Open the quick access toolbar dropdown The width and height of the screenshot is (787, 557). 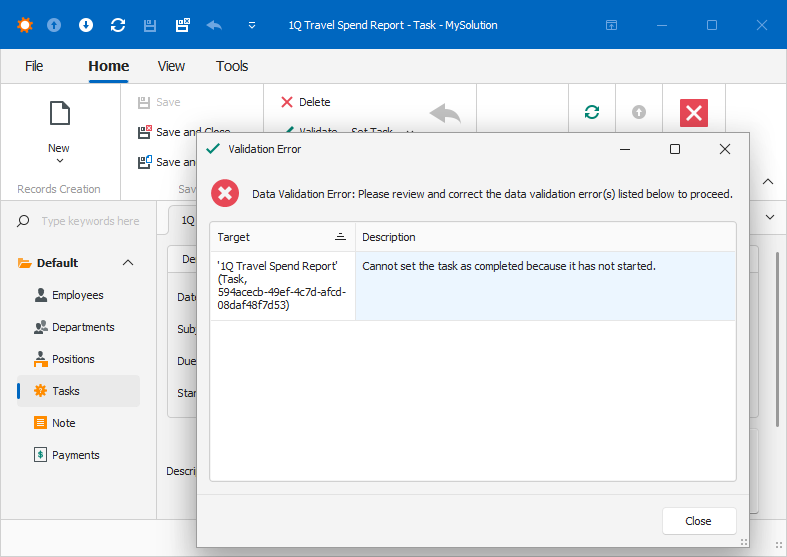252,25
